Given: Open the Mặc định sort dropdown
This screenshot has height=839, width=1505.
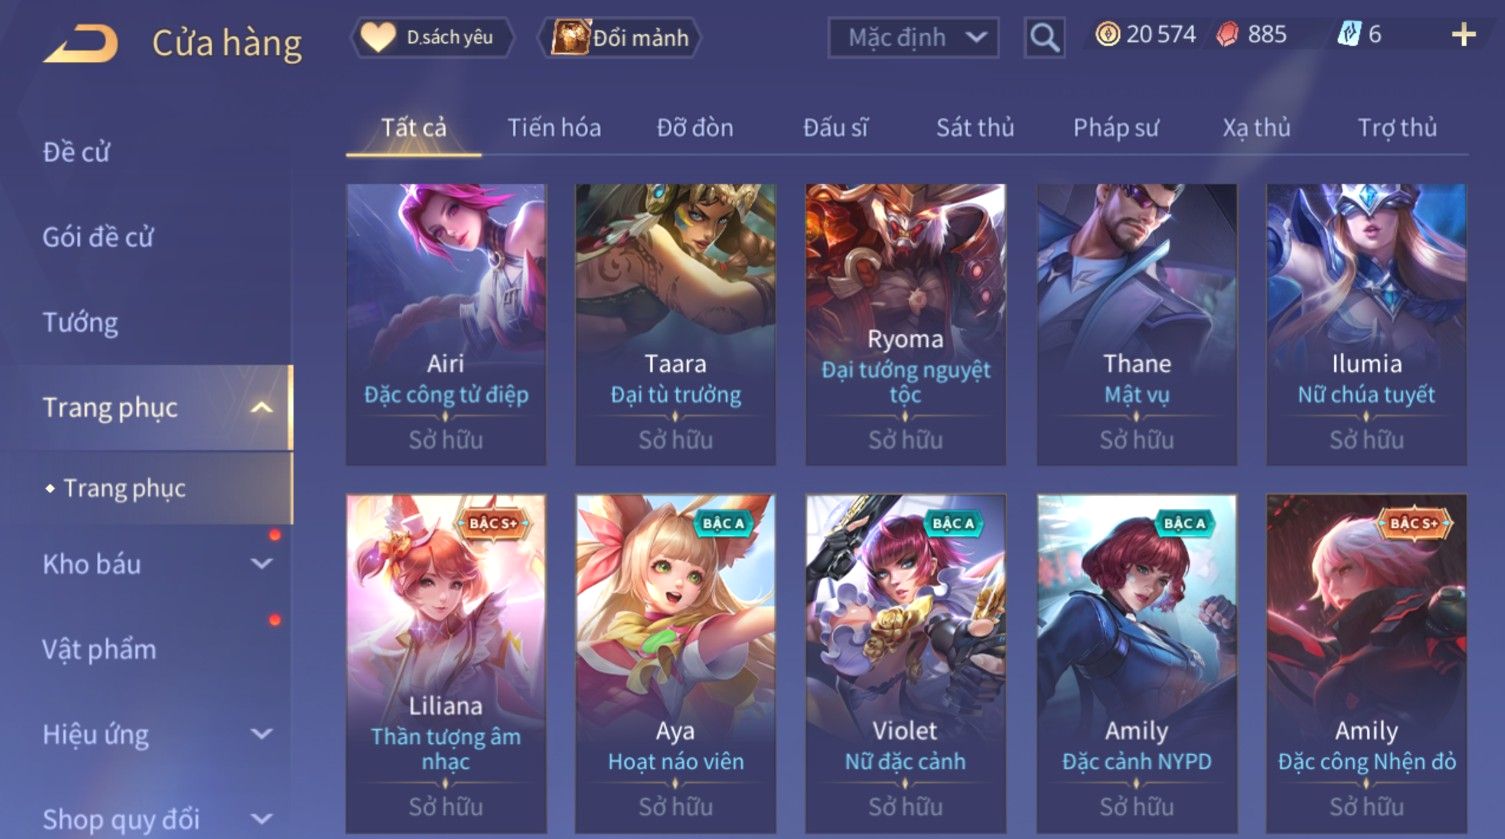Looking at the screenshot, I should pyautogui.click(x=913, y=38).
